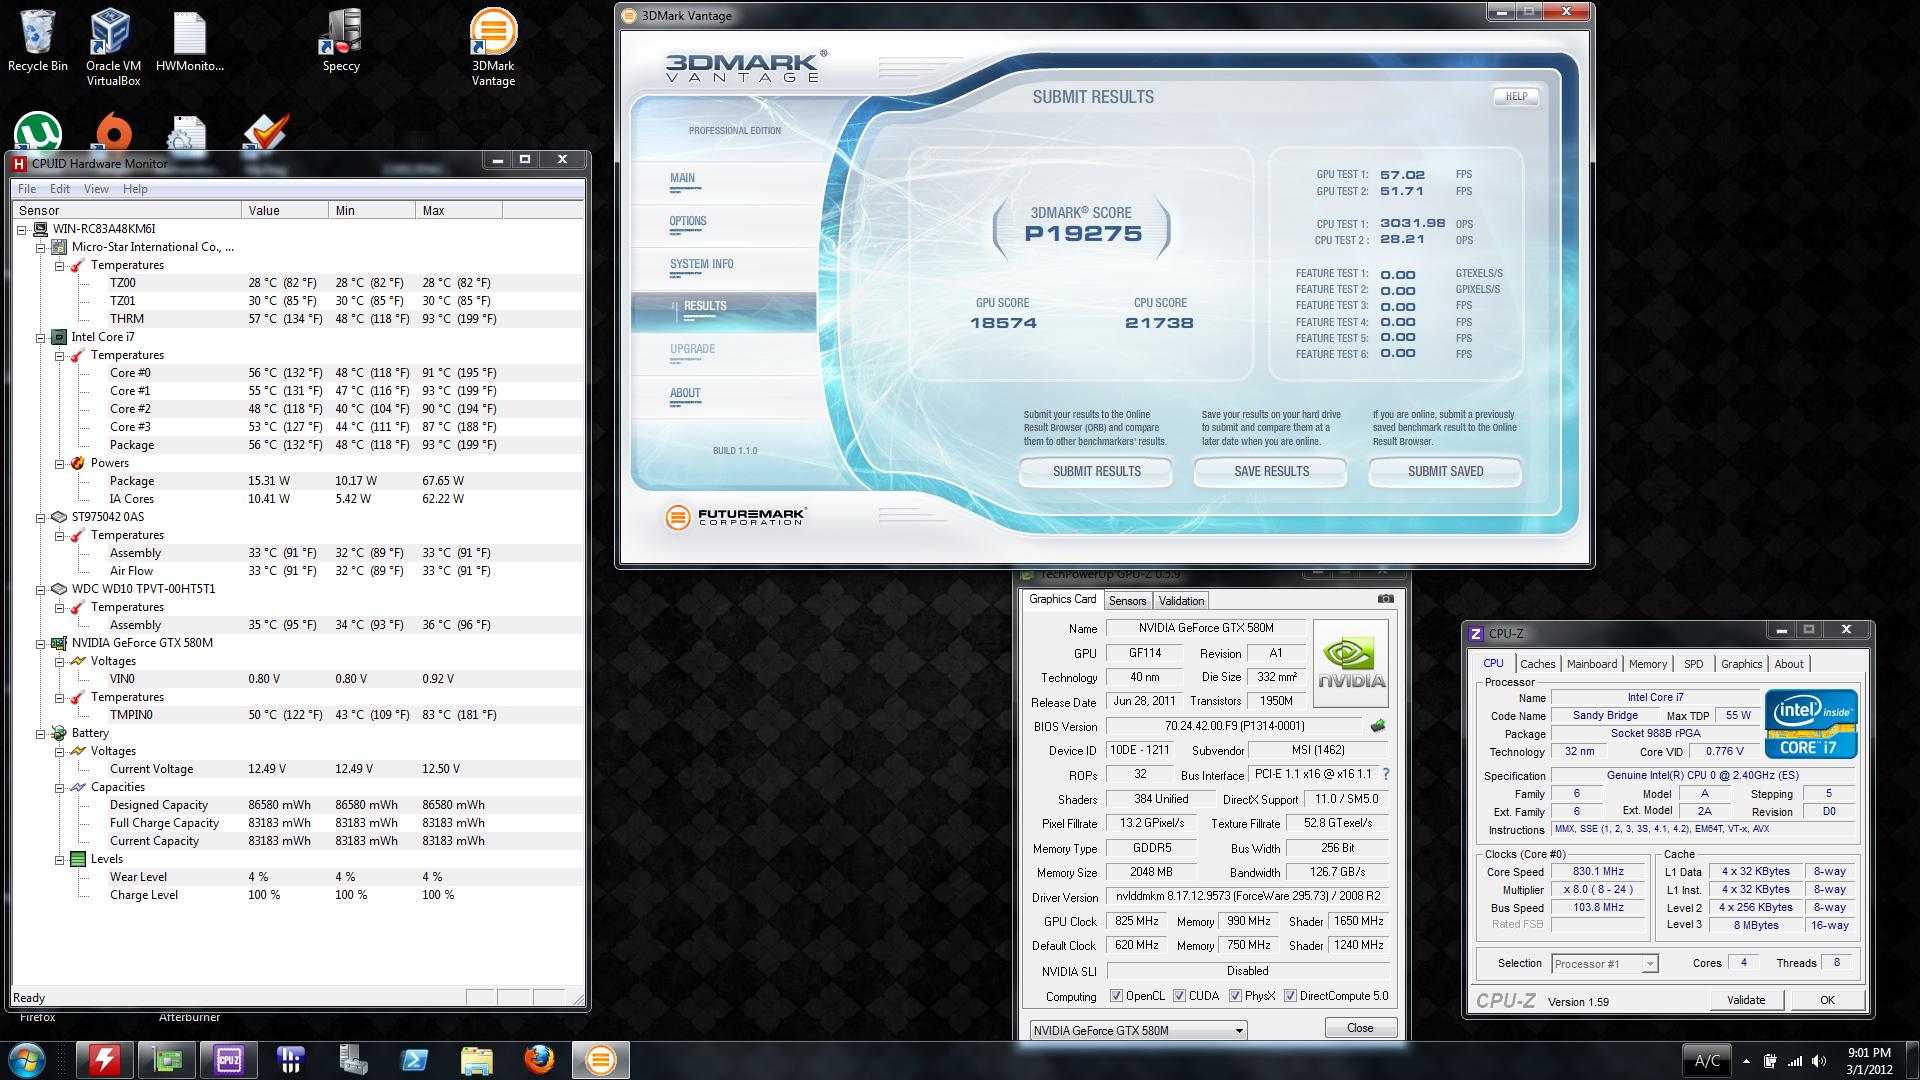Toggle the PhysX checkbox in GPU-Z
The image size is (1920, 1080).
tap(1235, 996)
